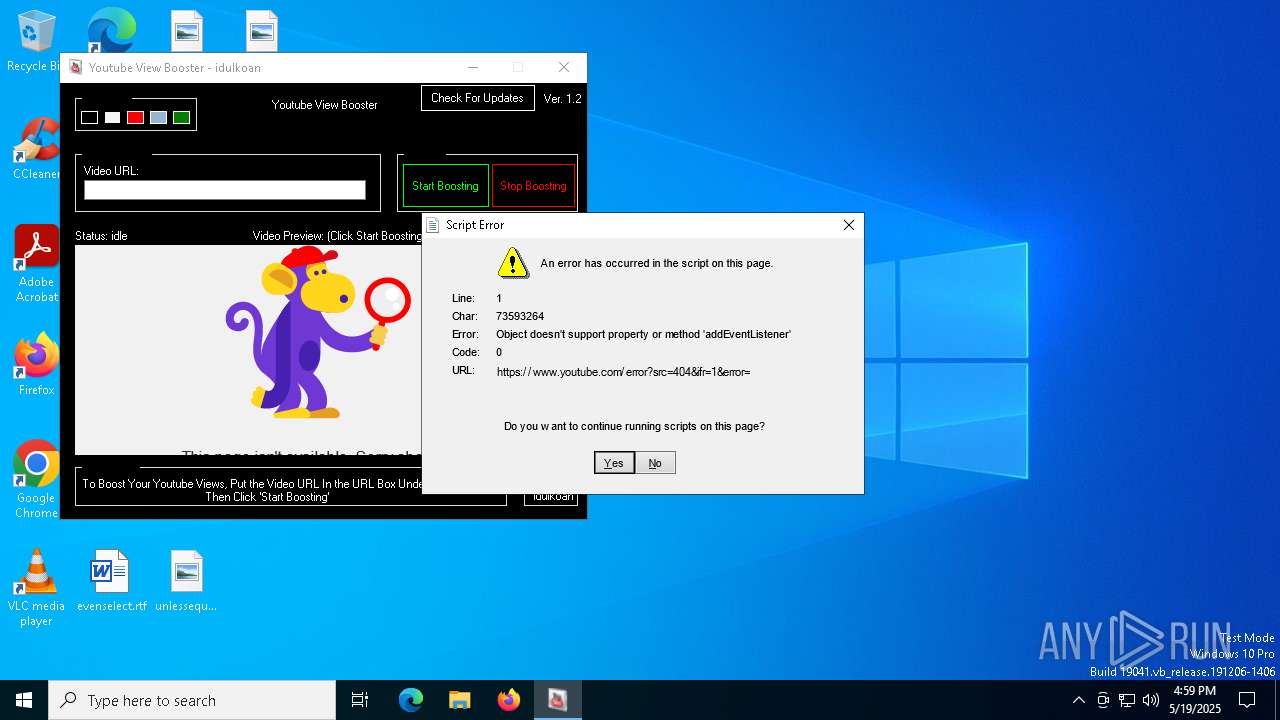Close the Youtube View Booster window
This screenshot has height=720, width=1280.
564,68
